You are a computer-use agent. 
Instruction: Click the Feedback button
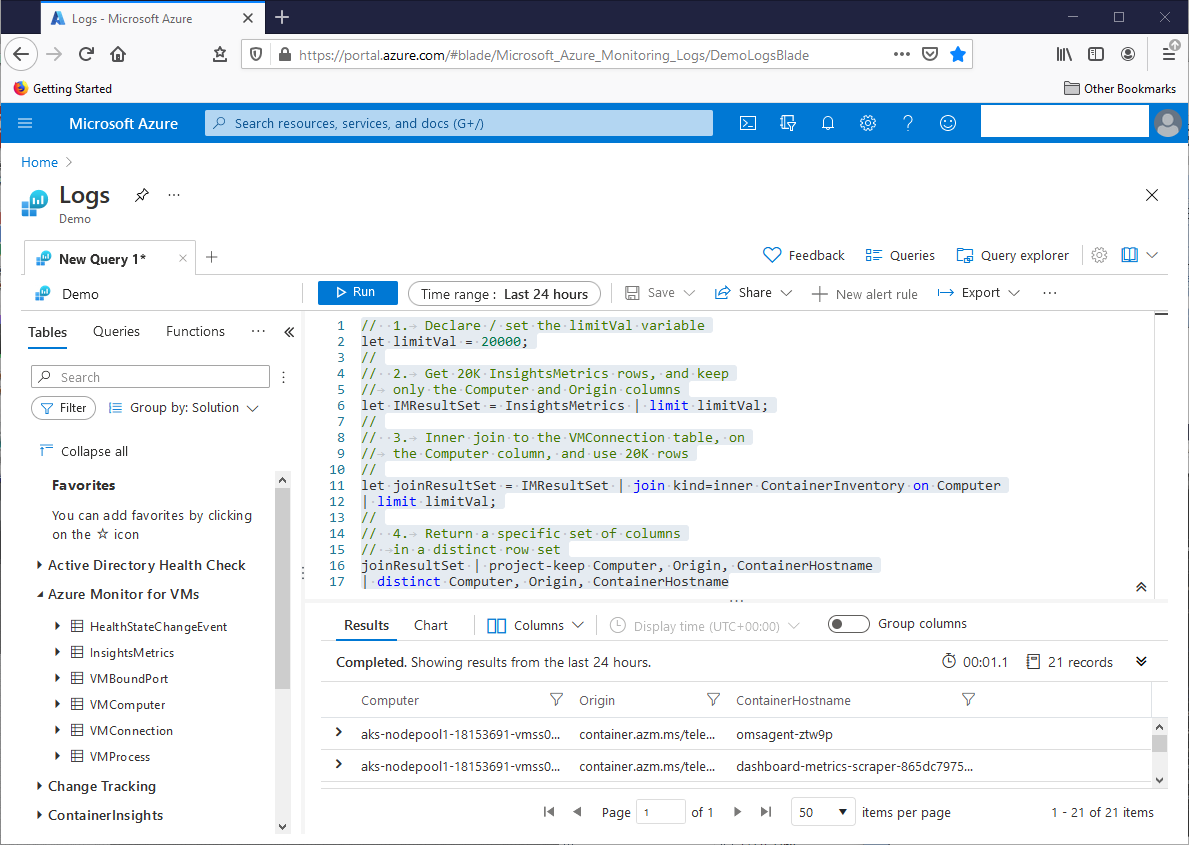pyautogui.click(x=803, y=255)
